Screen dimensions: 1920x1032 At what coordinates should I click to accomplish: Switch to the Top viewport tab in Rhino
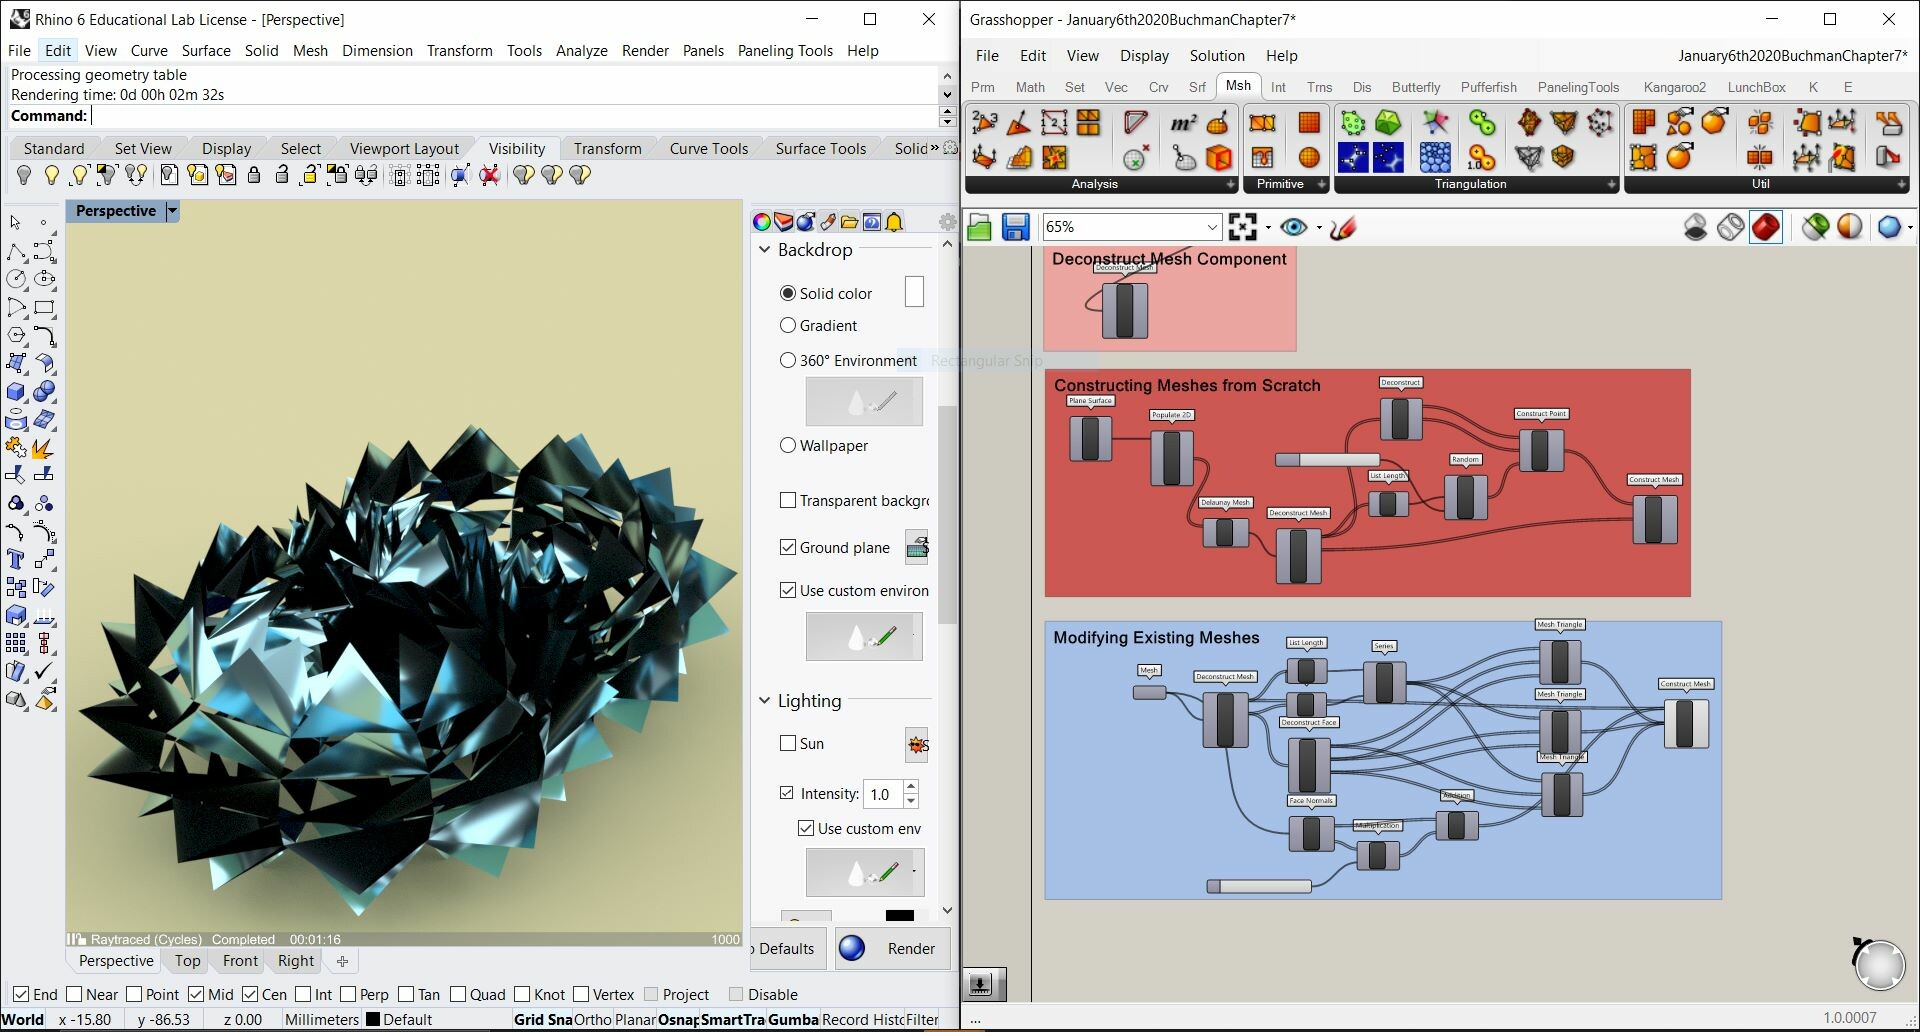tap(187, 961)
